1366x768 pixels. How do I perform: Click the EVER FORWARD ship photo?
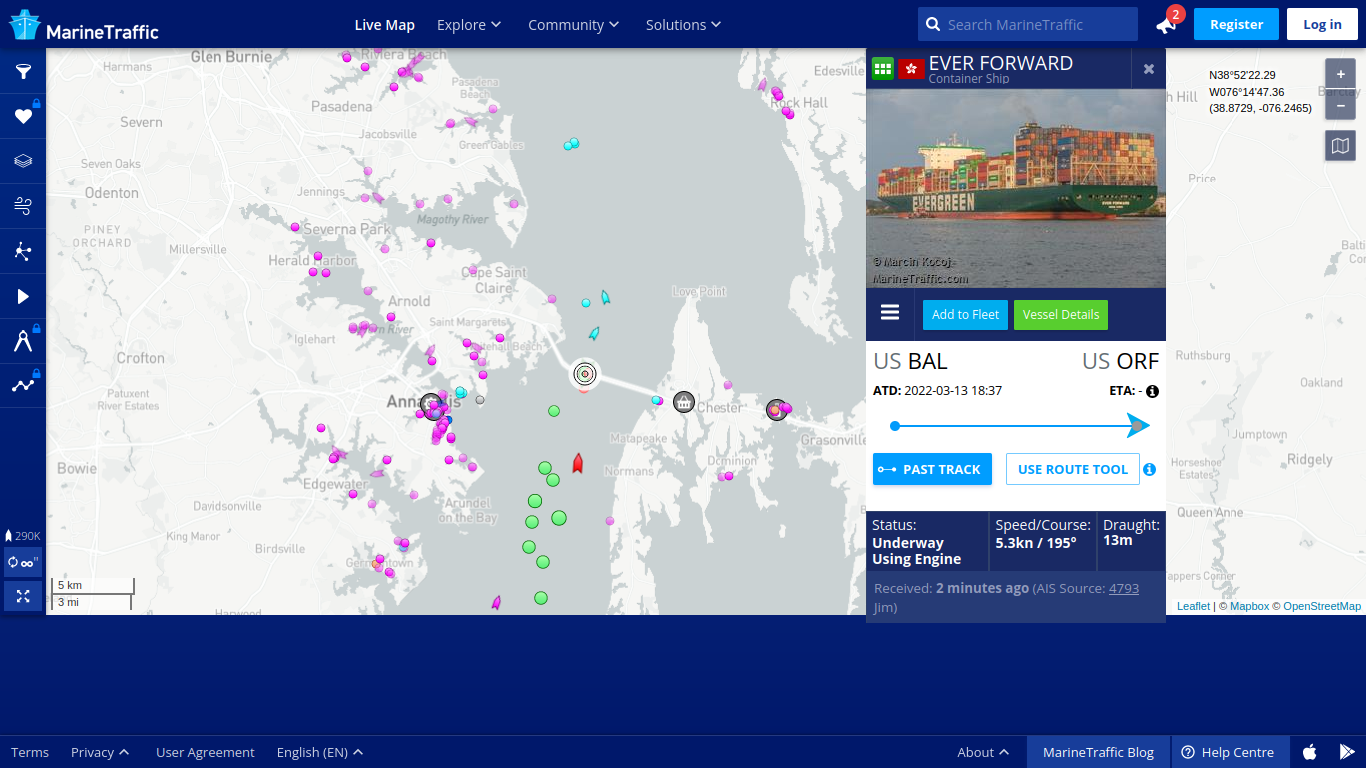click(x=1016, y=189)
